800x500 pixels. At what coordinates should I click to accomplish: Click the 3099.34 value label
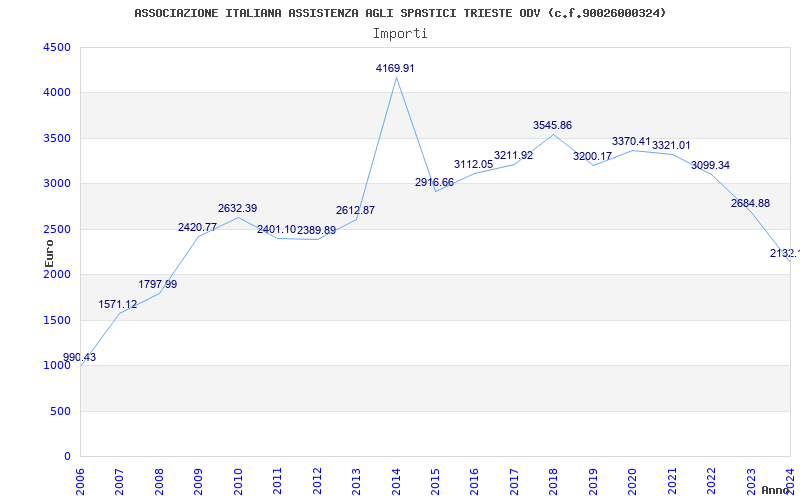710,165
